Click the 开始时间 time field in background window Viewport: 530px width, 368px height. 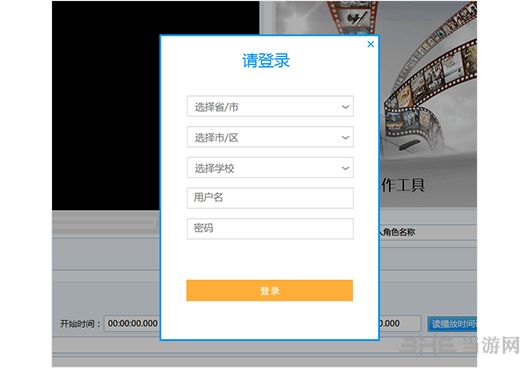pos(132,323)
